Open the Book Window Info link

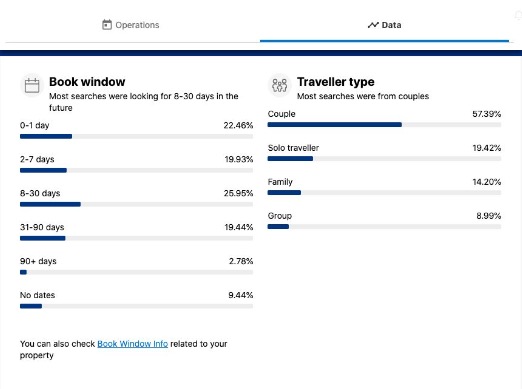coord(132,344)
